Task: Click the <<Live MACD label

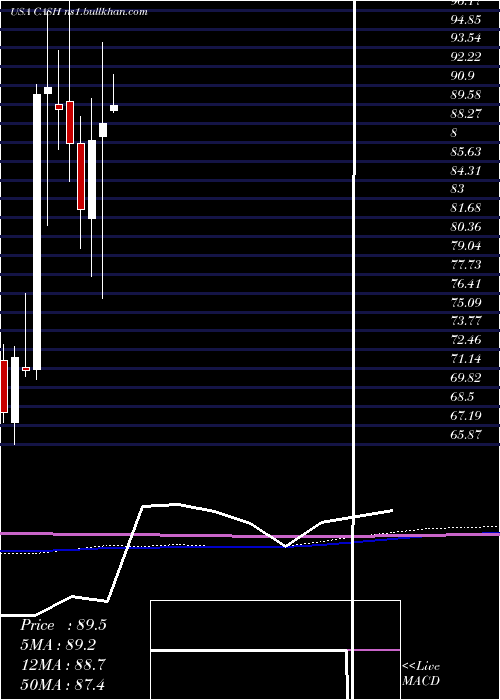Action: pyautogui.click(x=421, y=673)
